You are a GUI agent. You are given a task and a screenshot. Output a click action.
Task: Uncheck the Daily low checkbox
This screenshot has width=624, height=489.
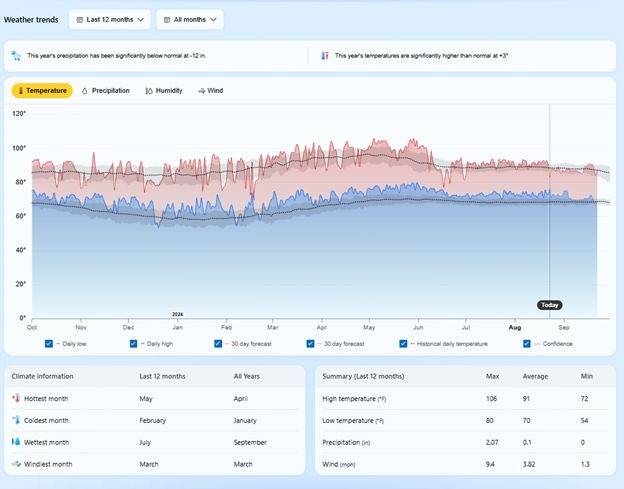click(x=49, y=344)
